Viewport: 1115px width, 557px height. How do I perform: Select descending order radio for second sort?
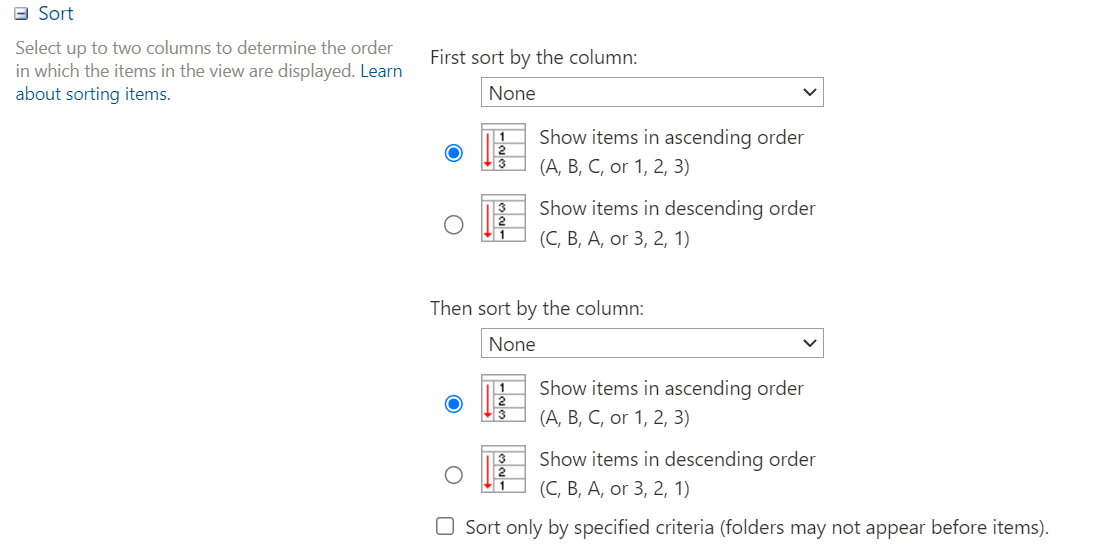(454, 475)
